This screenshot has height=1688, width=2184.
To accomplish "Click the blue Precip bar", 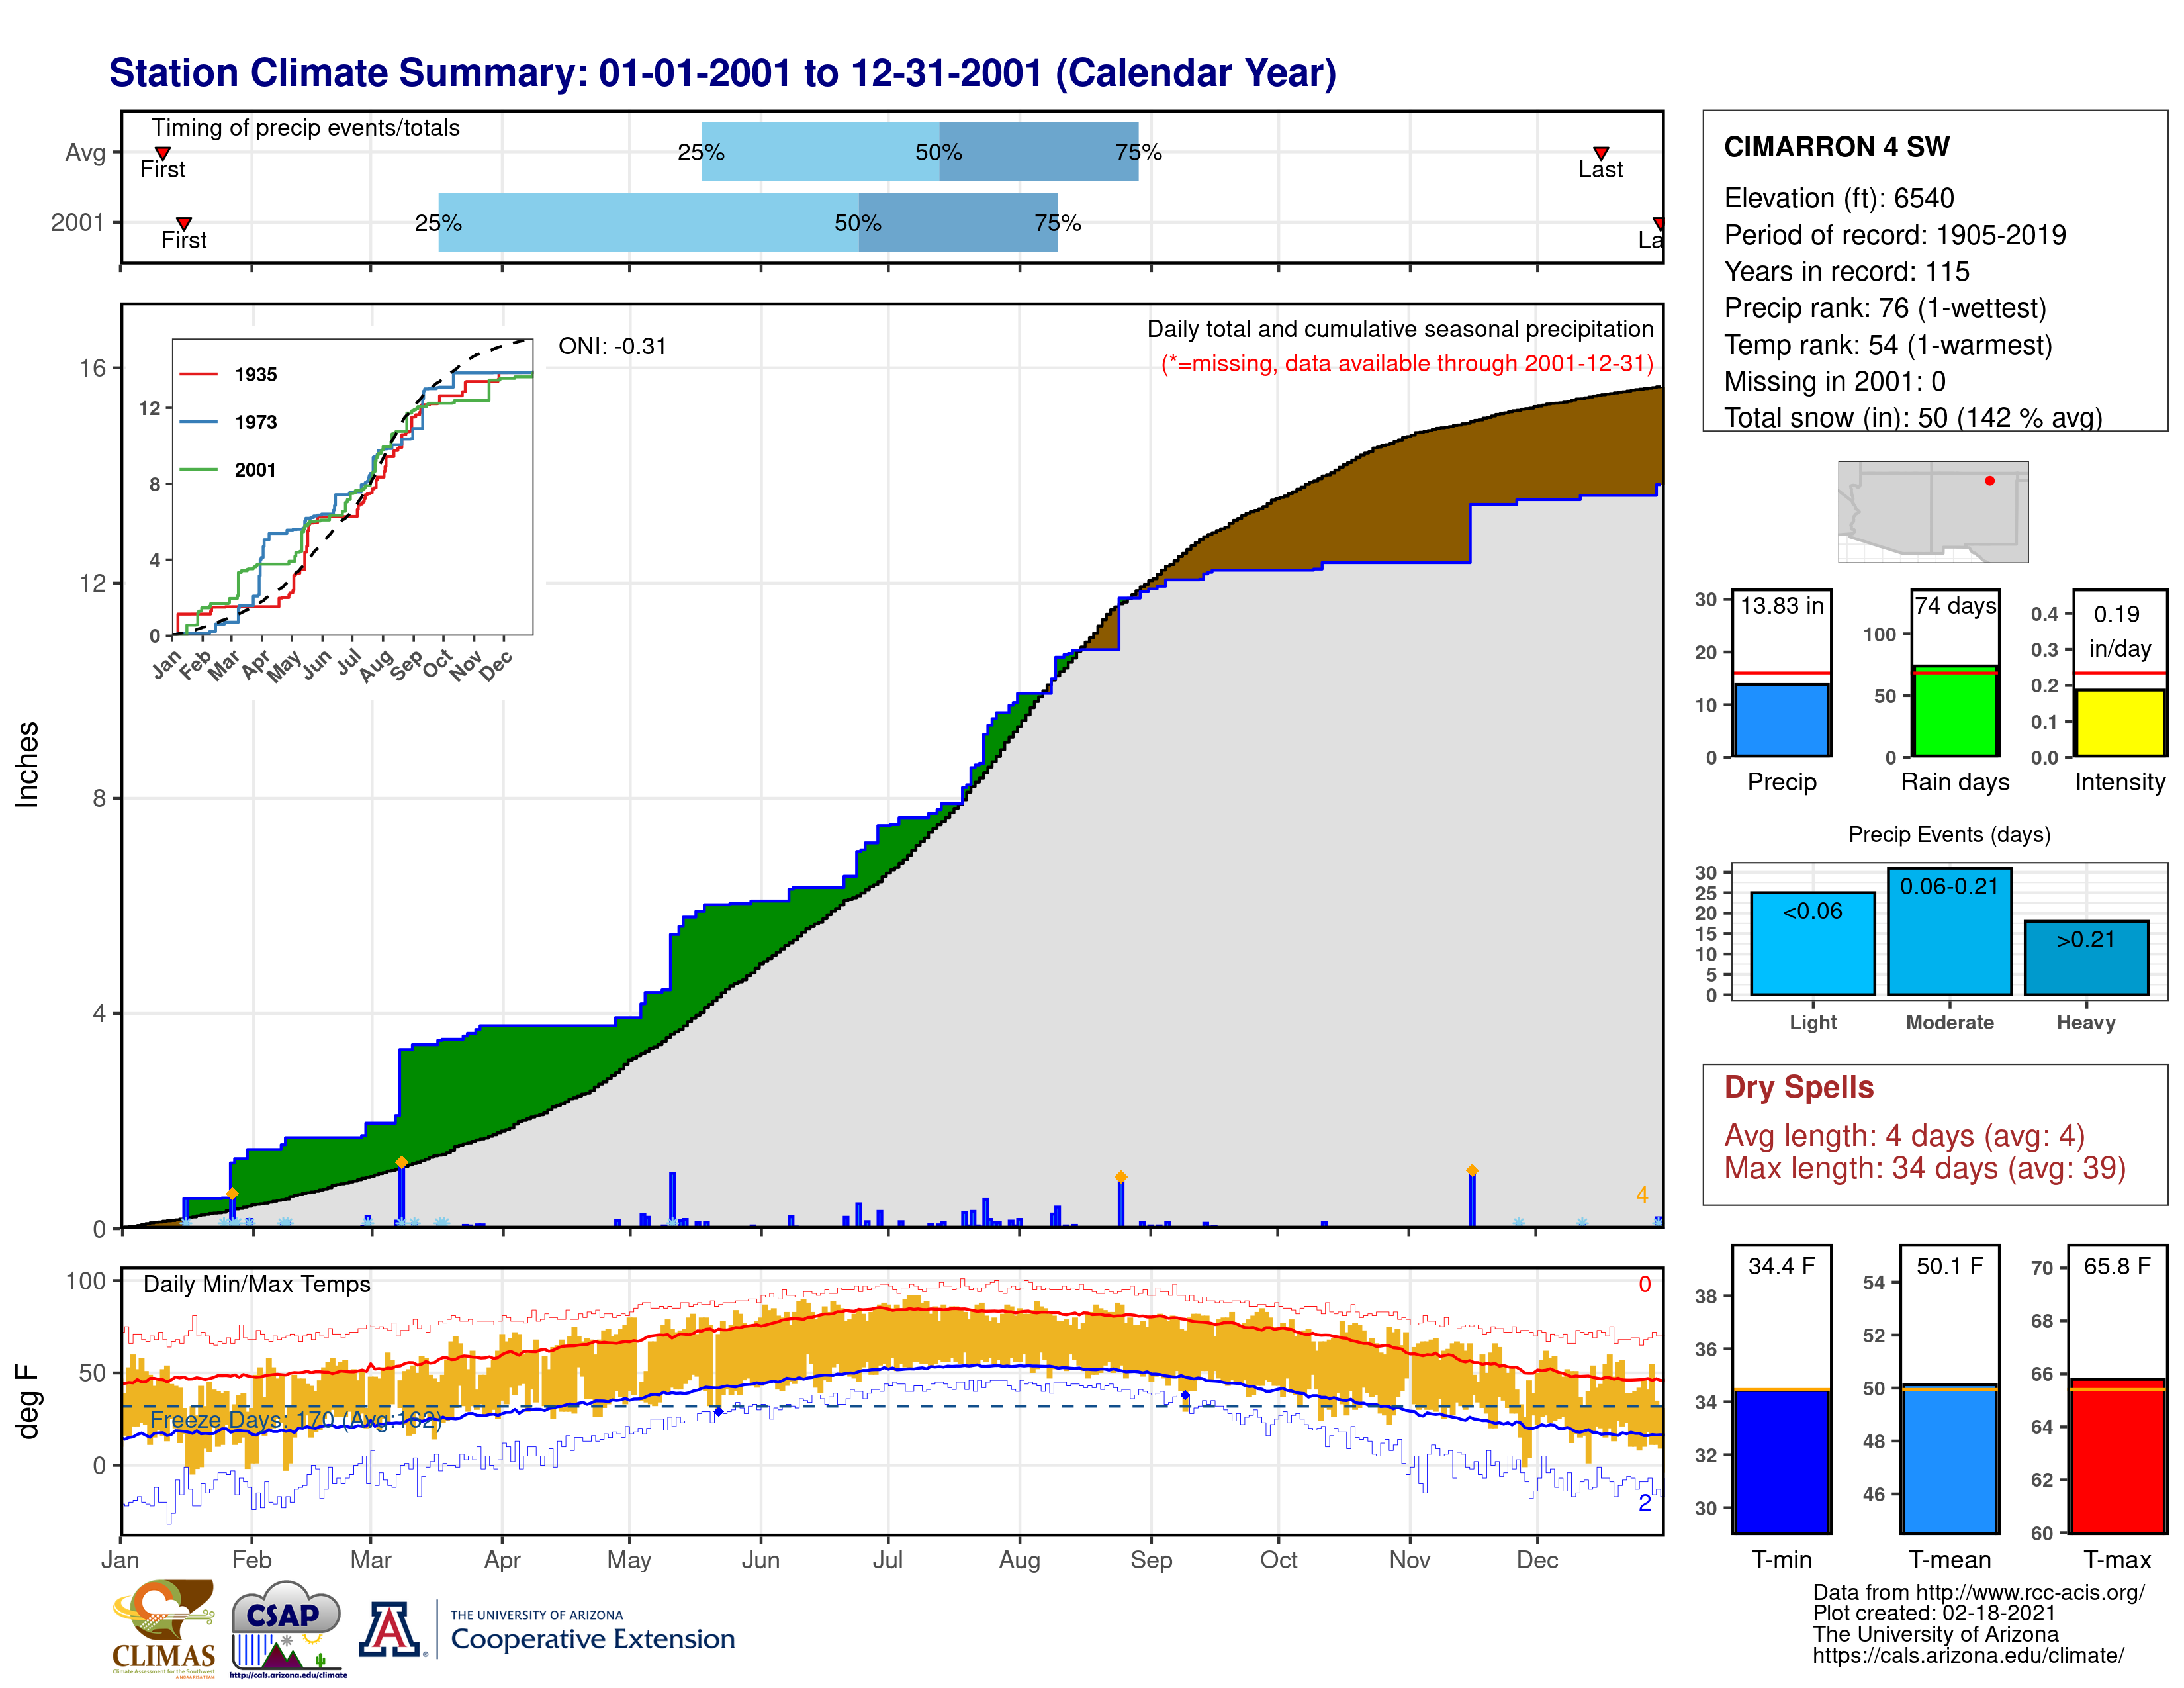I will pyautogui.click(x=1781, y=720).
